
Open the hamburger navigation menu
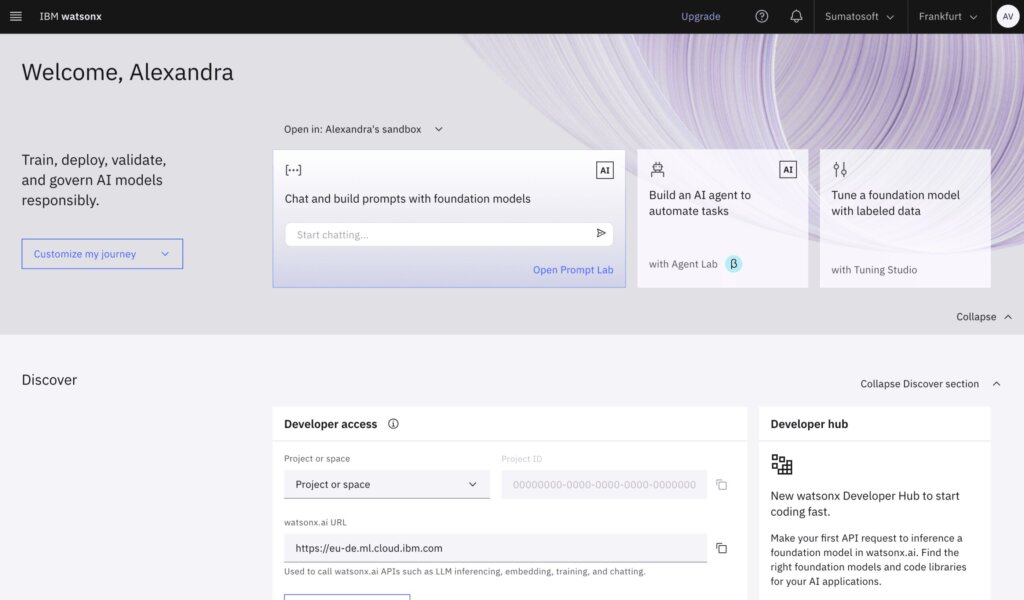16,16
